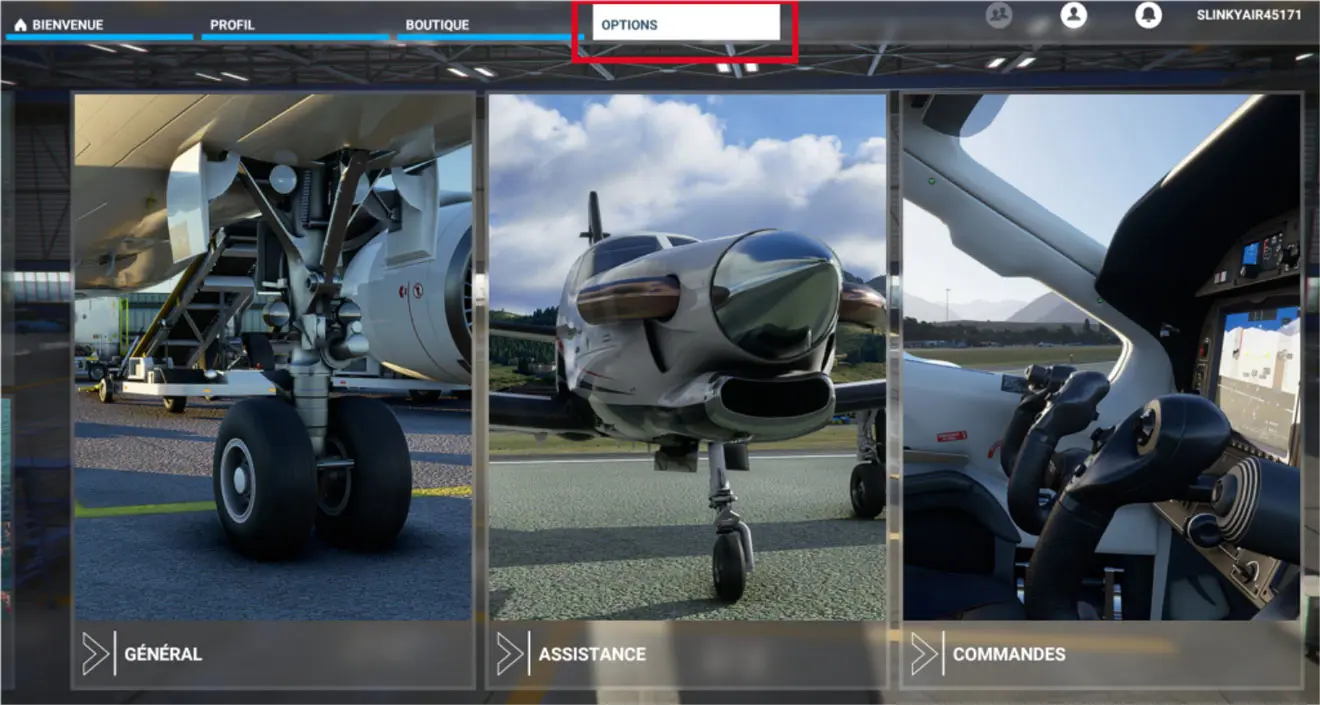
Task: Click the landing gear Général thumbnail
Action: click(x=273, y=357)
